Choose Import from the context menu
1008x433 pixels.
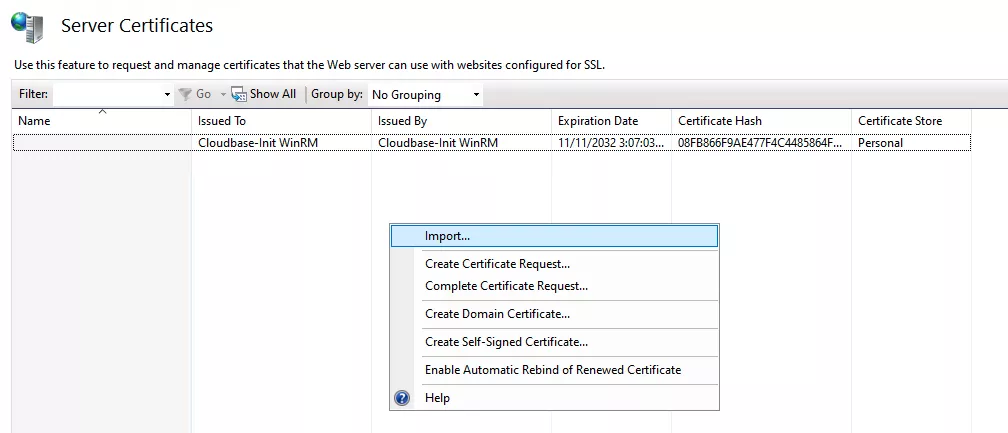(447, 236)
